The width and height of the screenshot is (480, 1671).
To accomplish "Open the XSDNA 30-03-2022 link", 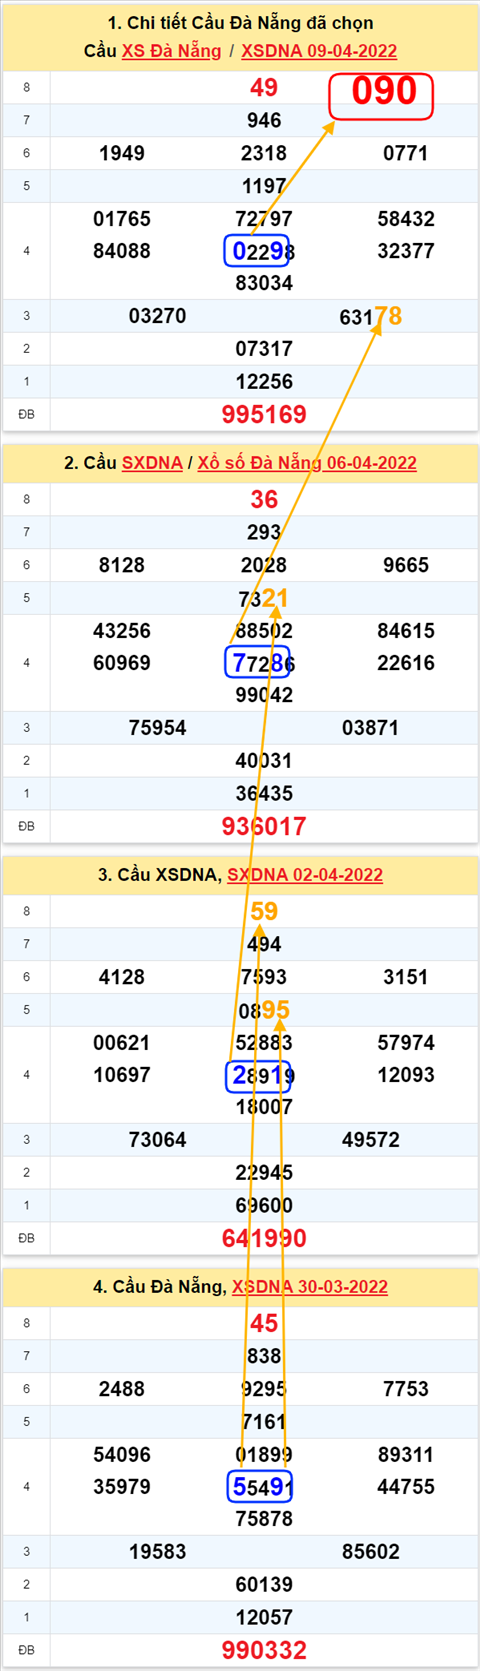I will (310, 1287).
